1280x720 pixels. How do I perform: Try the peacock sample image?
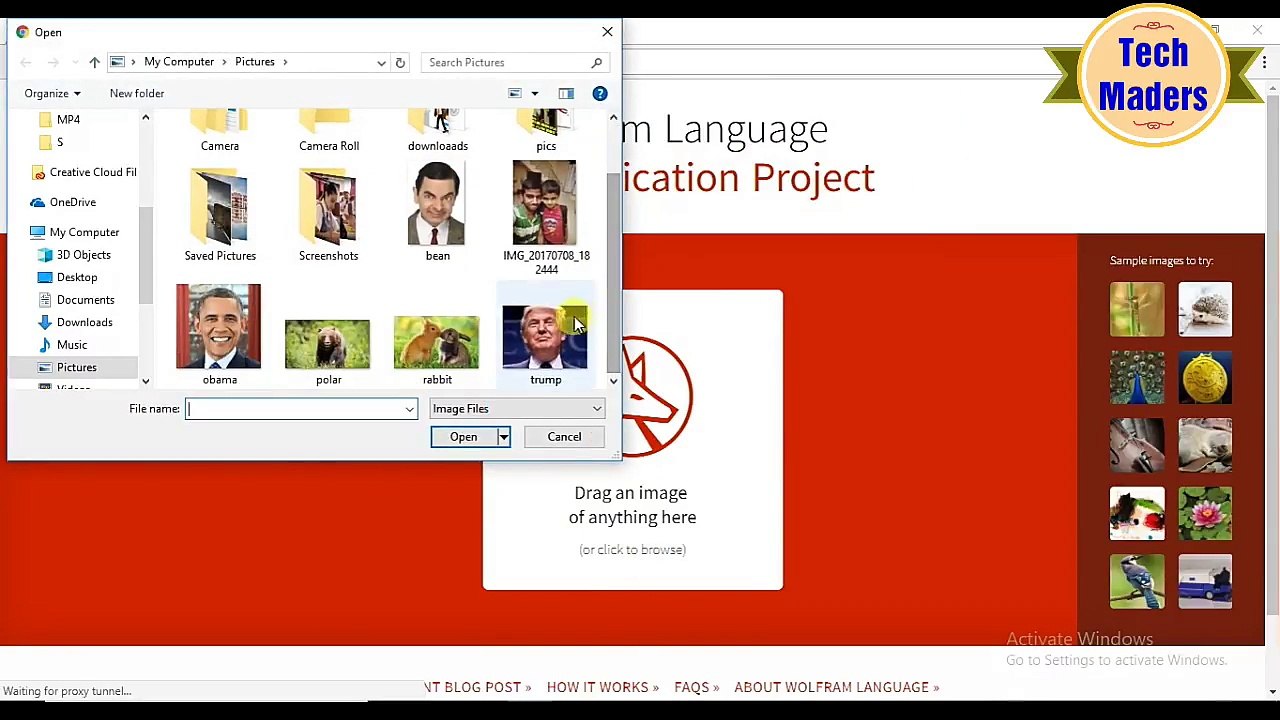point(1137,377)
